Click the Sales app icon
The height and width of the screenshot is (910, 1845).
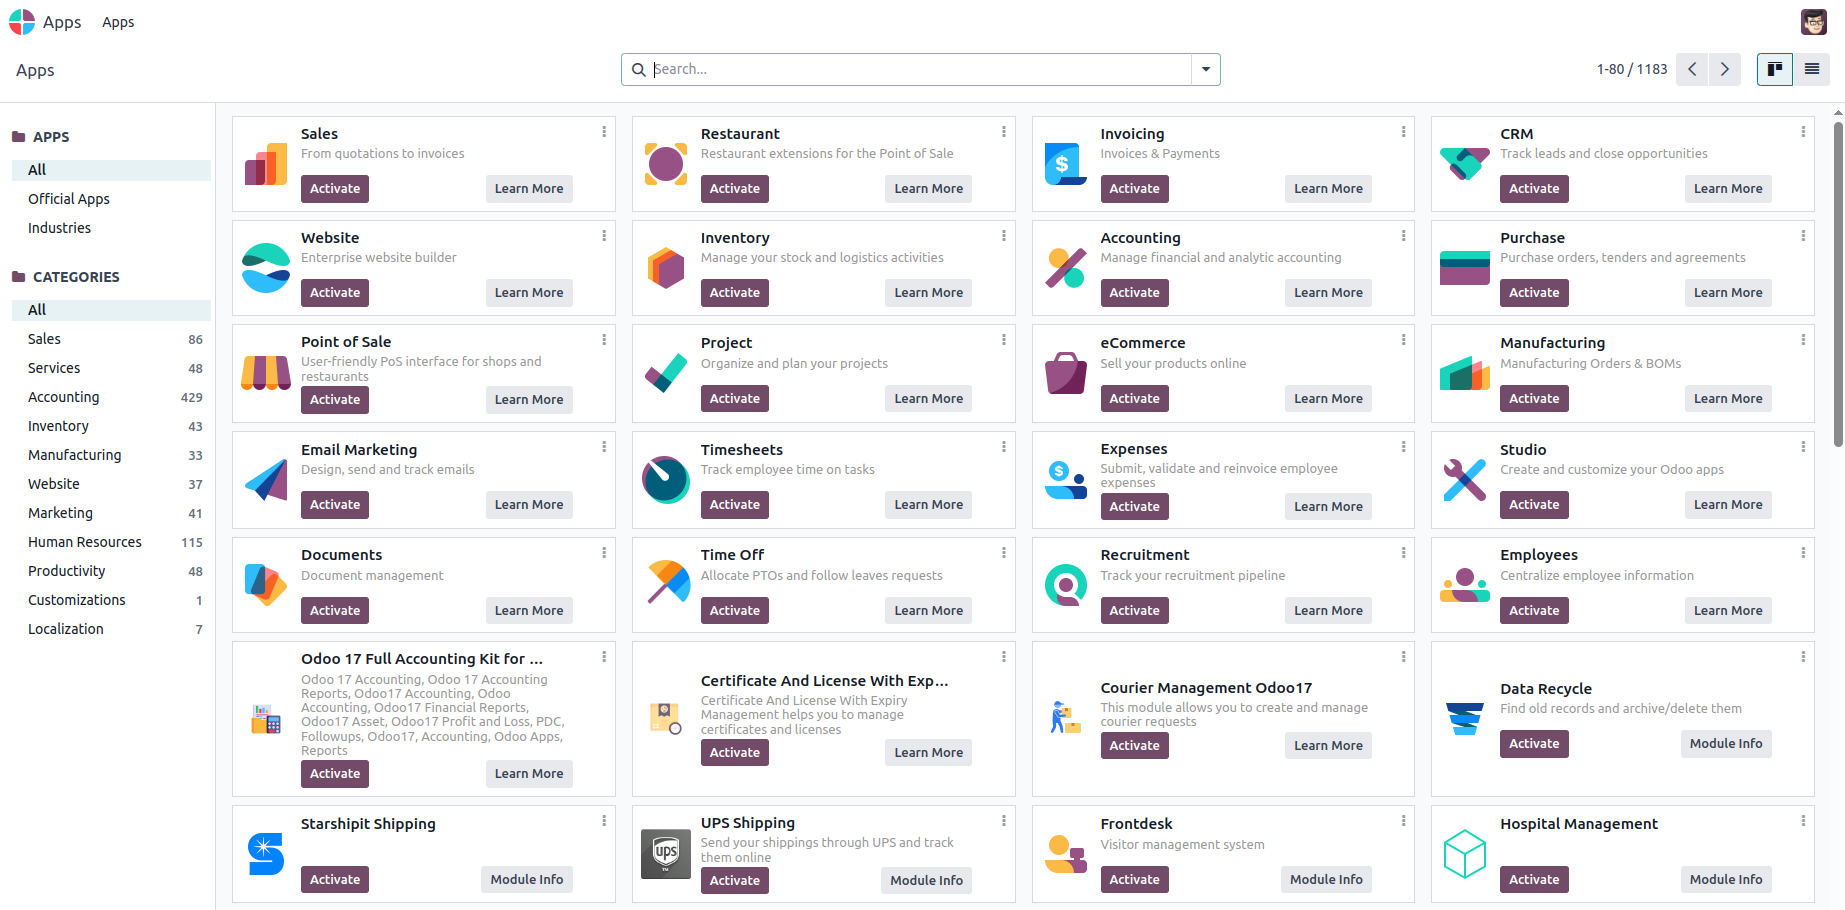click(x=266, y=164)
